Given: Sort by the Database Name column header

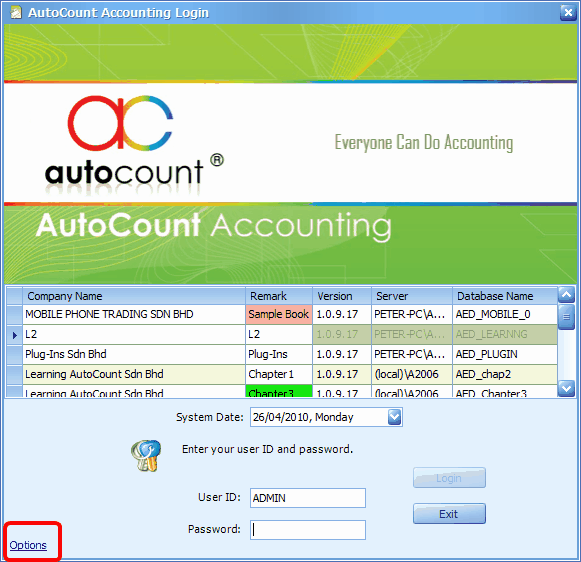Looking at the screenshot, I should pos(505,296).
